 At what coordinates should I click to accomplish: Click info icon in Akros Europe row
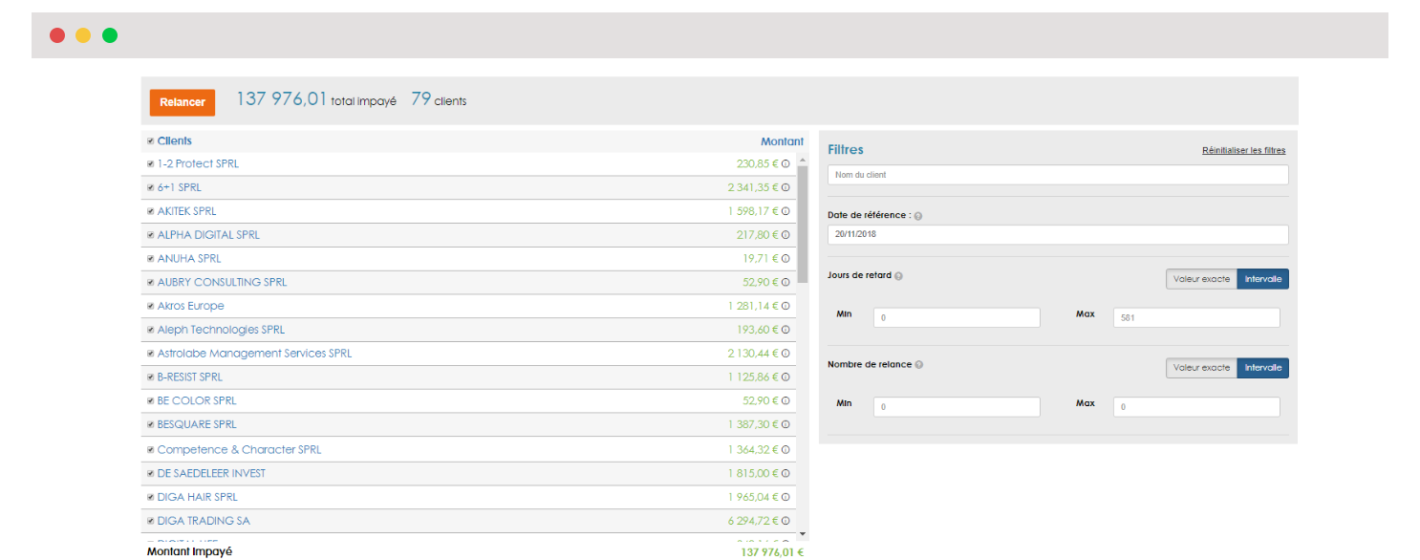786,306
